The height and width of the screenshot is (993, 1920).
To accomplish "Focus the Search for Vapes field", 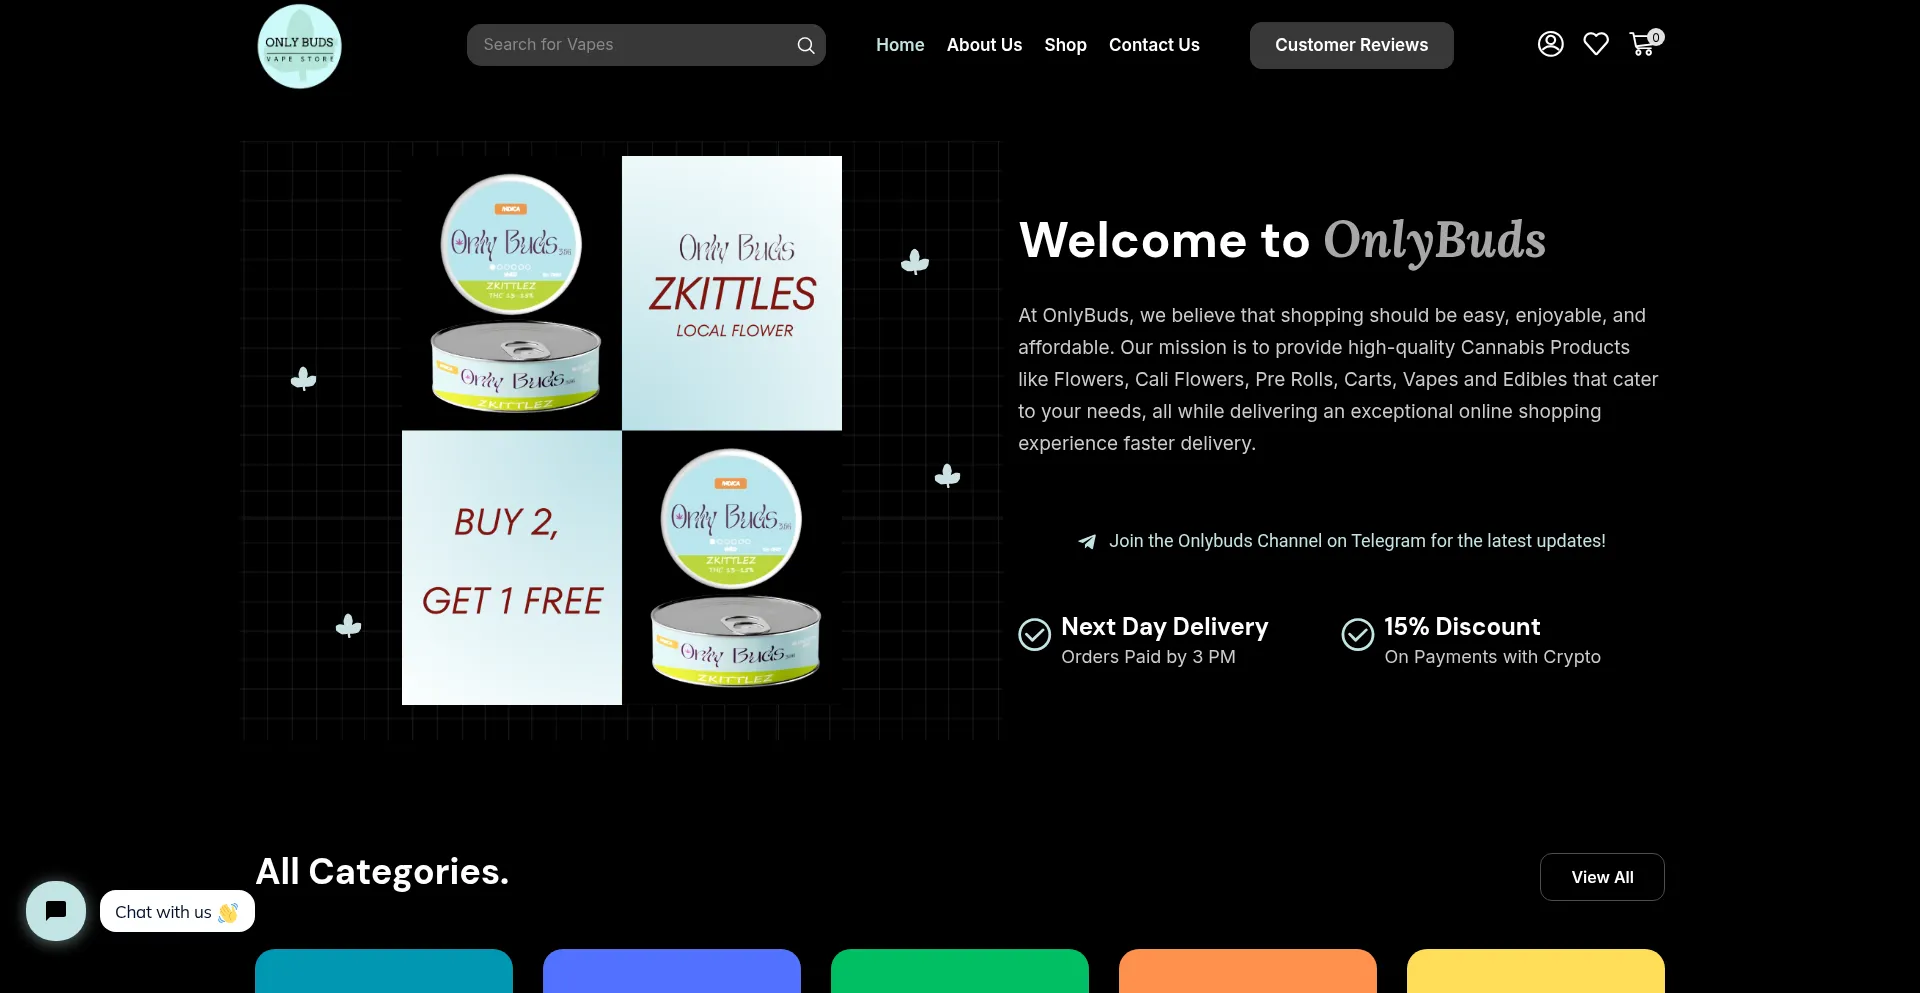I will point(646,45).
